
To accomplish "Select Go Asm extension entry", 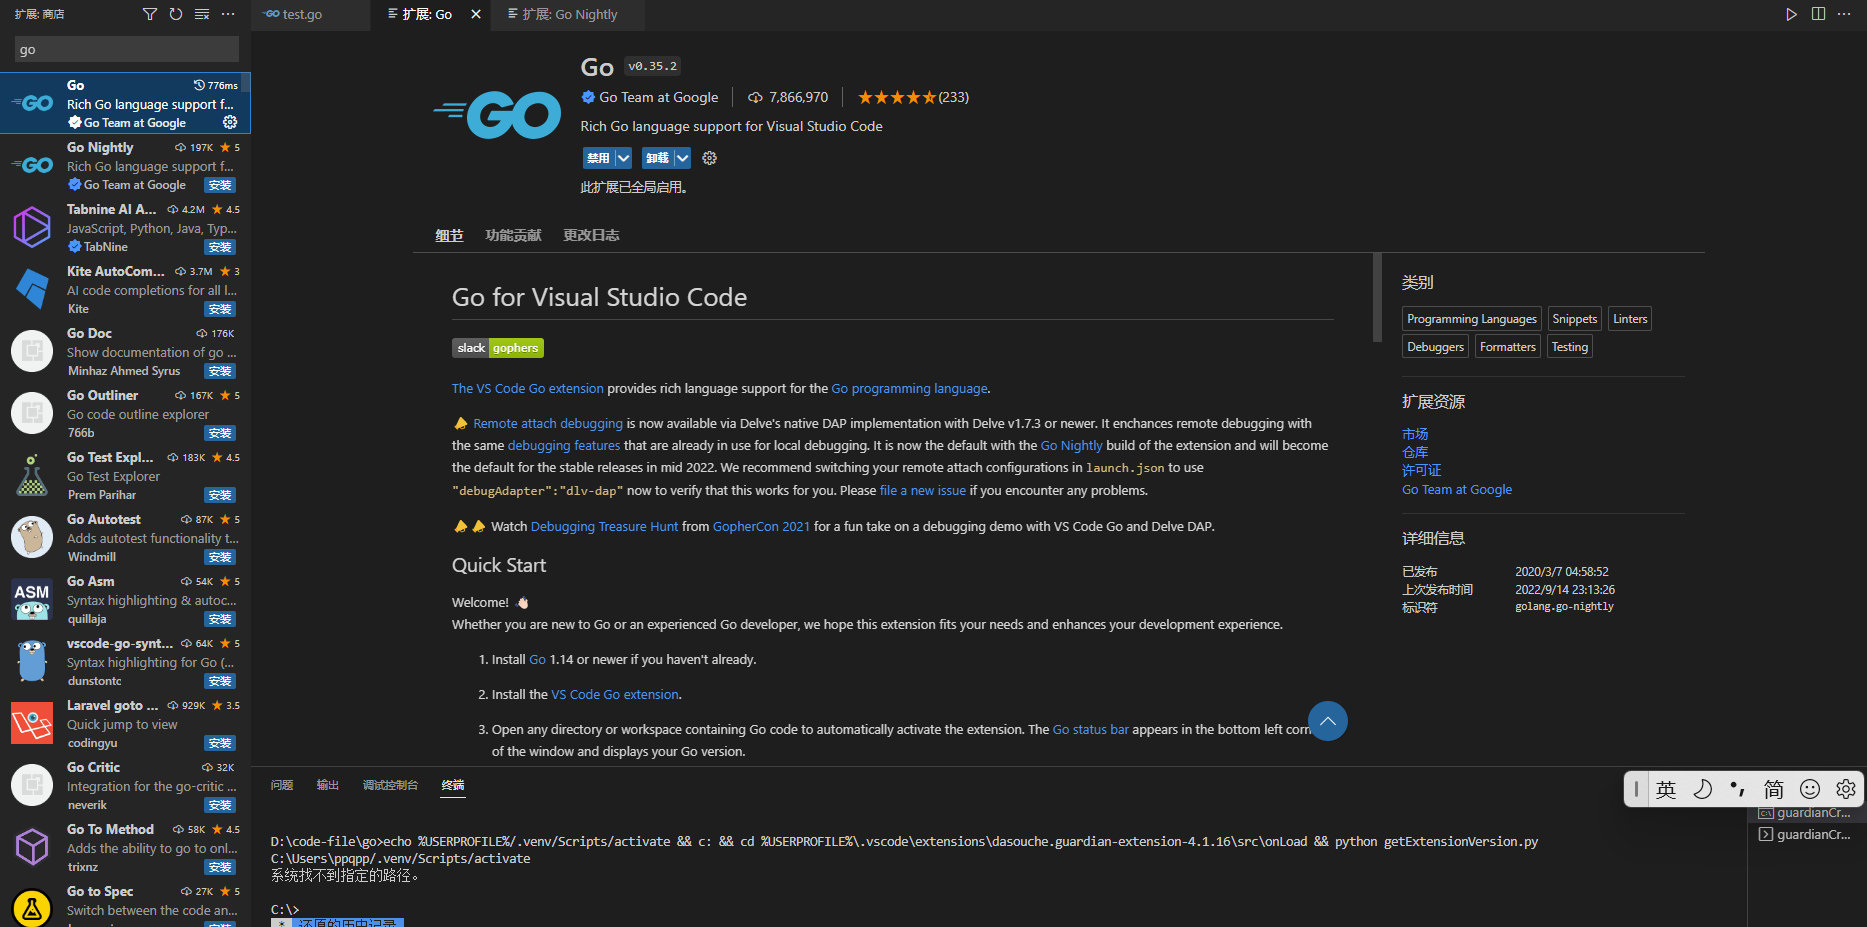I will click(x=125, y=599).
